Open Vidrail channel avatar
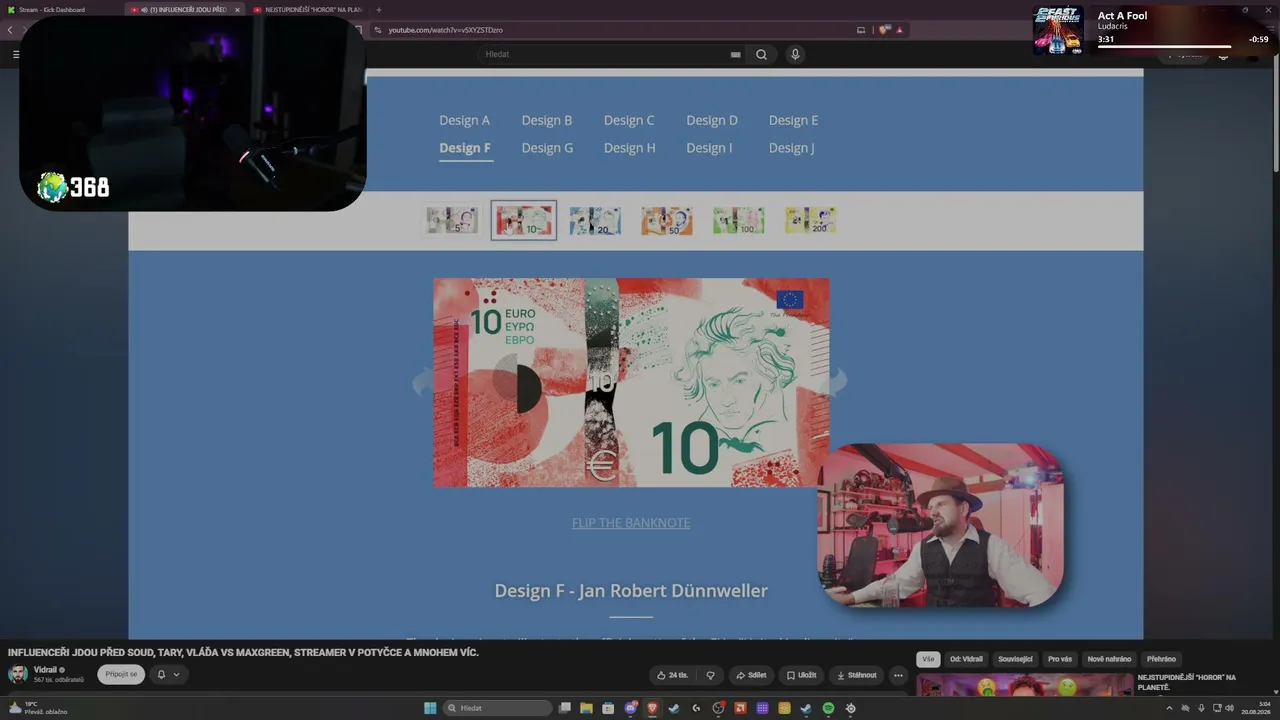1280x720 pixels. coord(18,674)
